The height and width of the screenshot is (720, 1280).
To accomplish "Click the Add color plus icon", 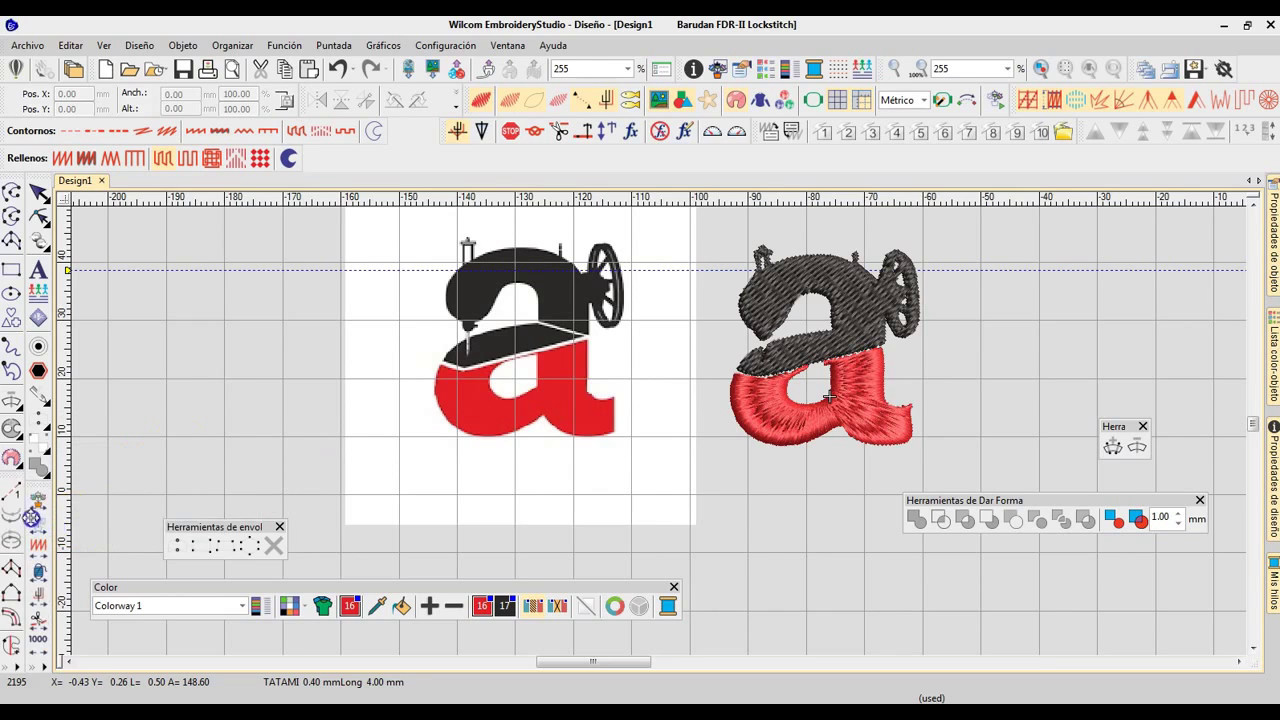I will (430, 606).
